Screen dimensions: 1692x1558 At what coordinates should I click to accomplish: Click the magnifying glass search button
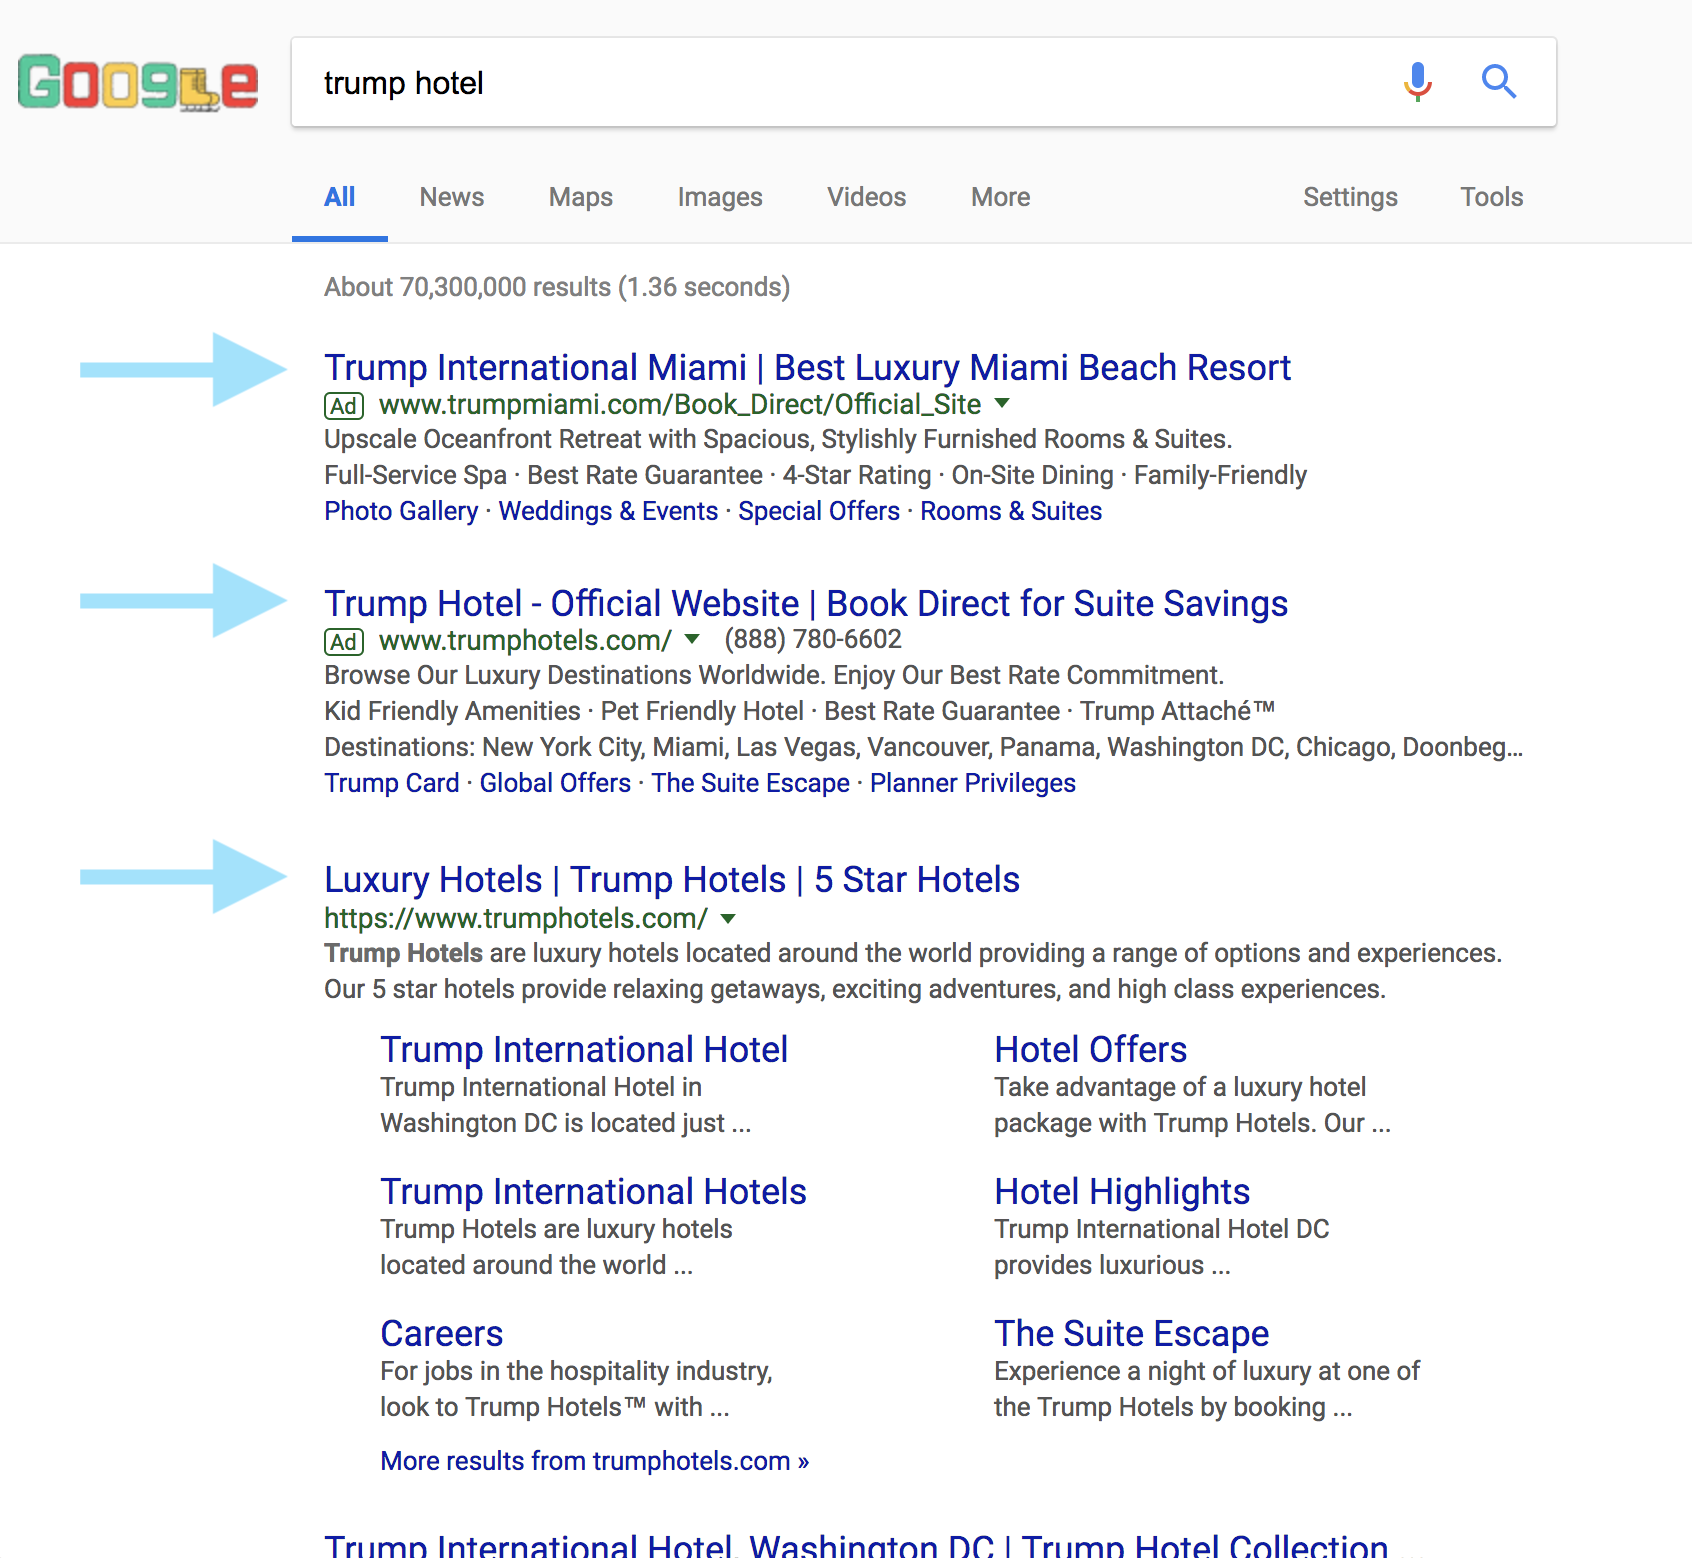(x=1498, y=82)
